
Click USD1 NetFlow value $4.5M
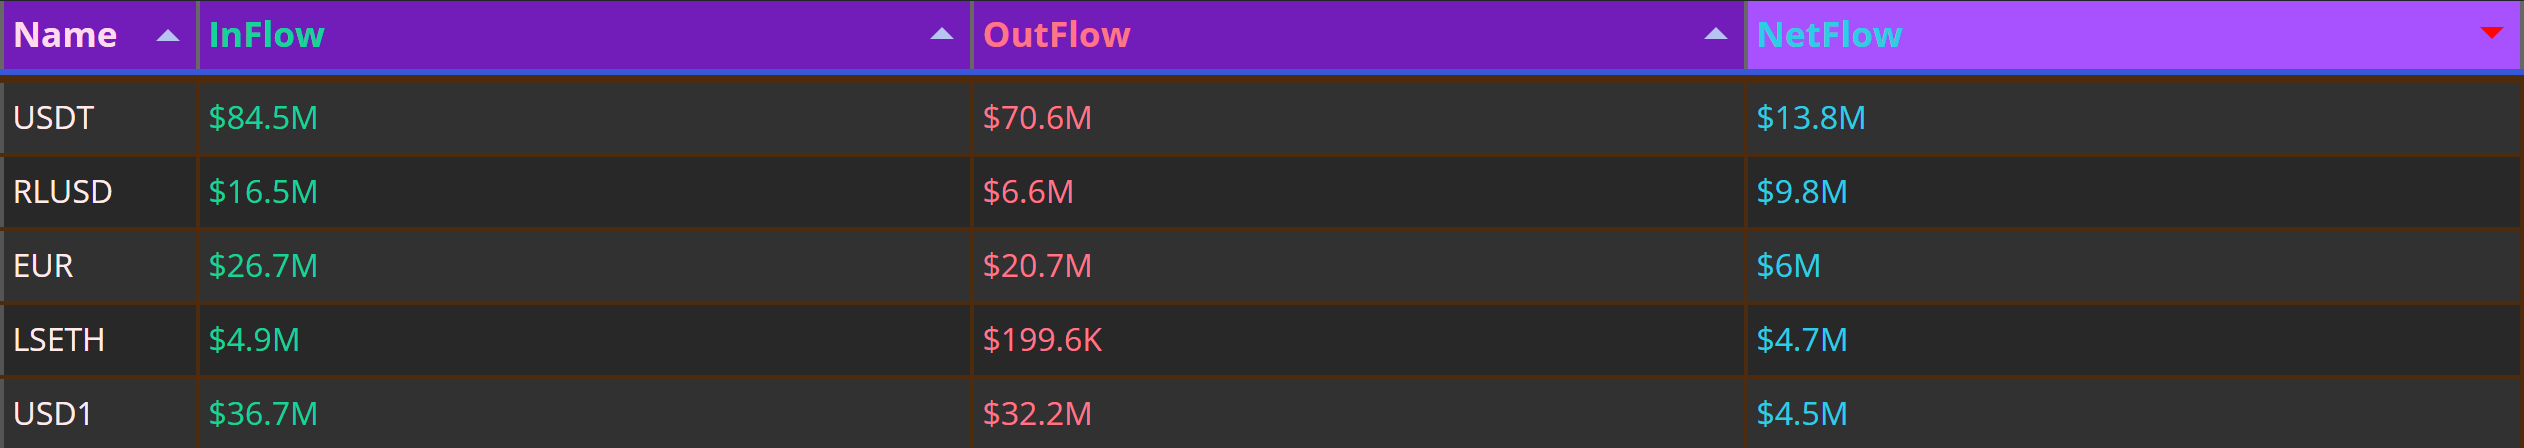point(1802,414)
